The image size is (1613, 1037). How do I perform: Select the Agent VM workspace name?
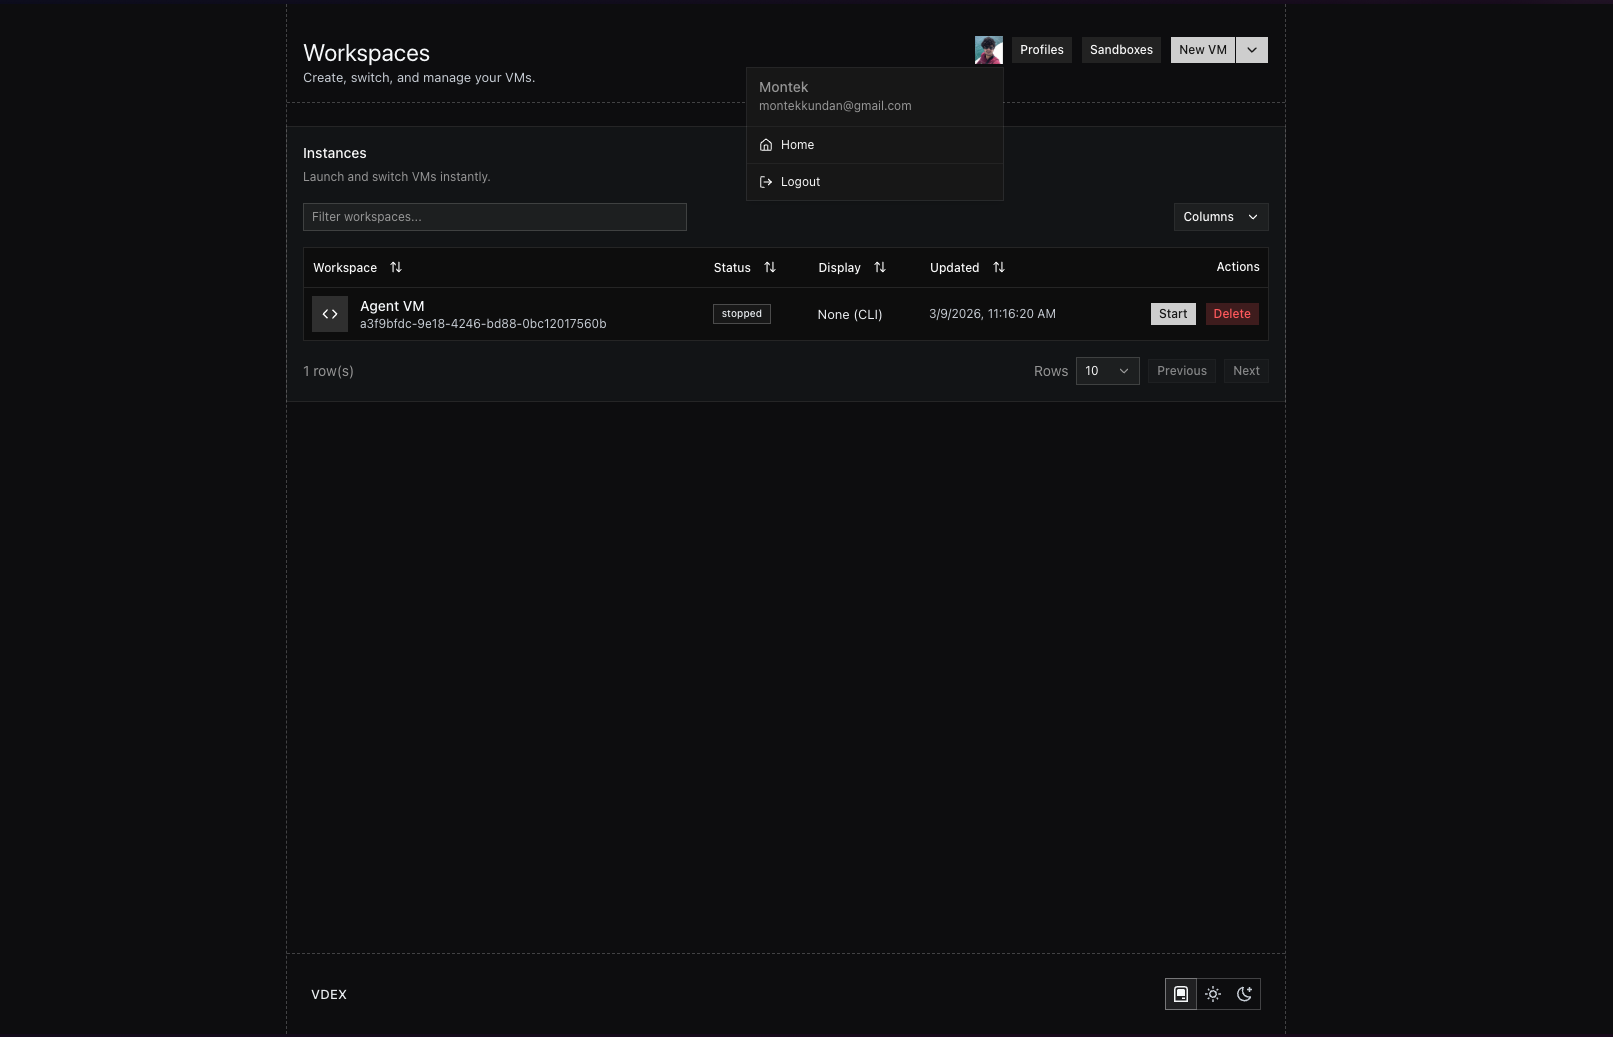point(392,306)
